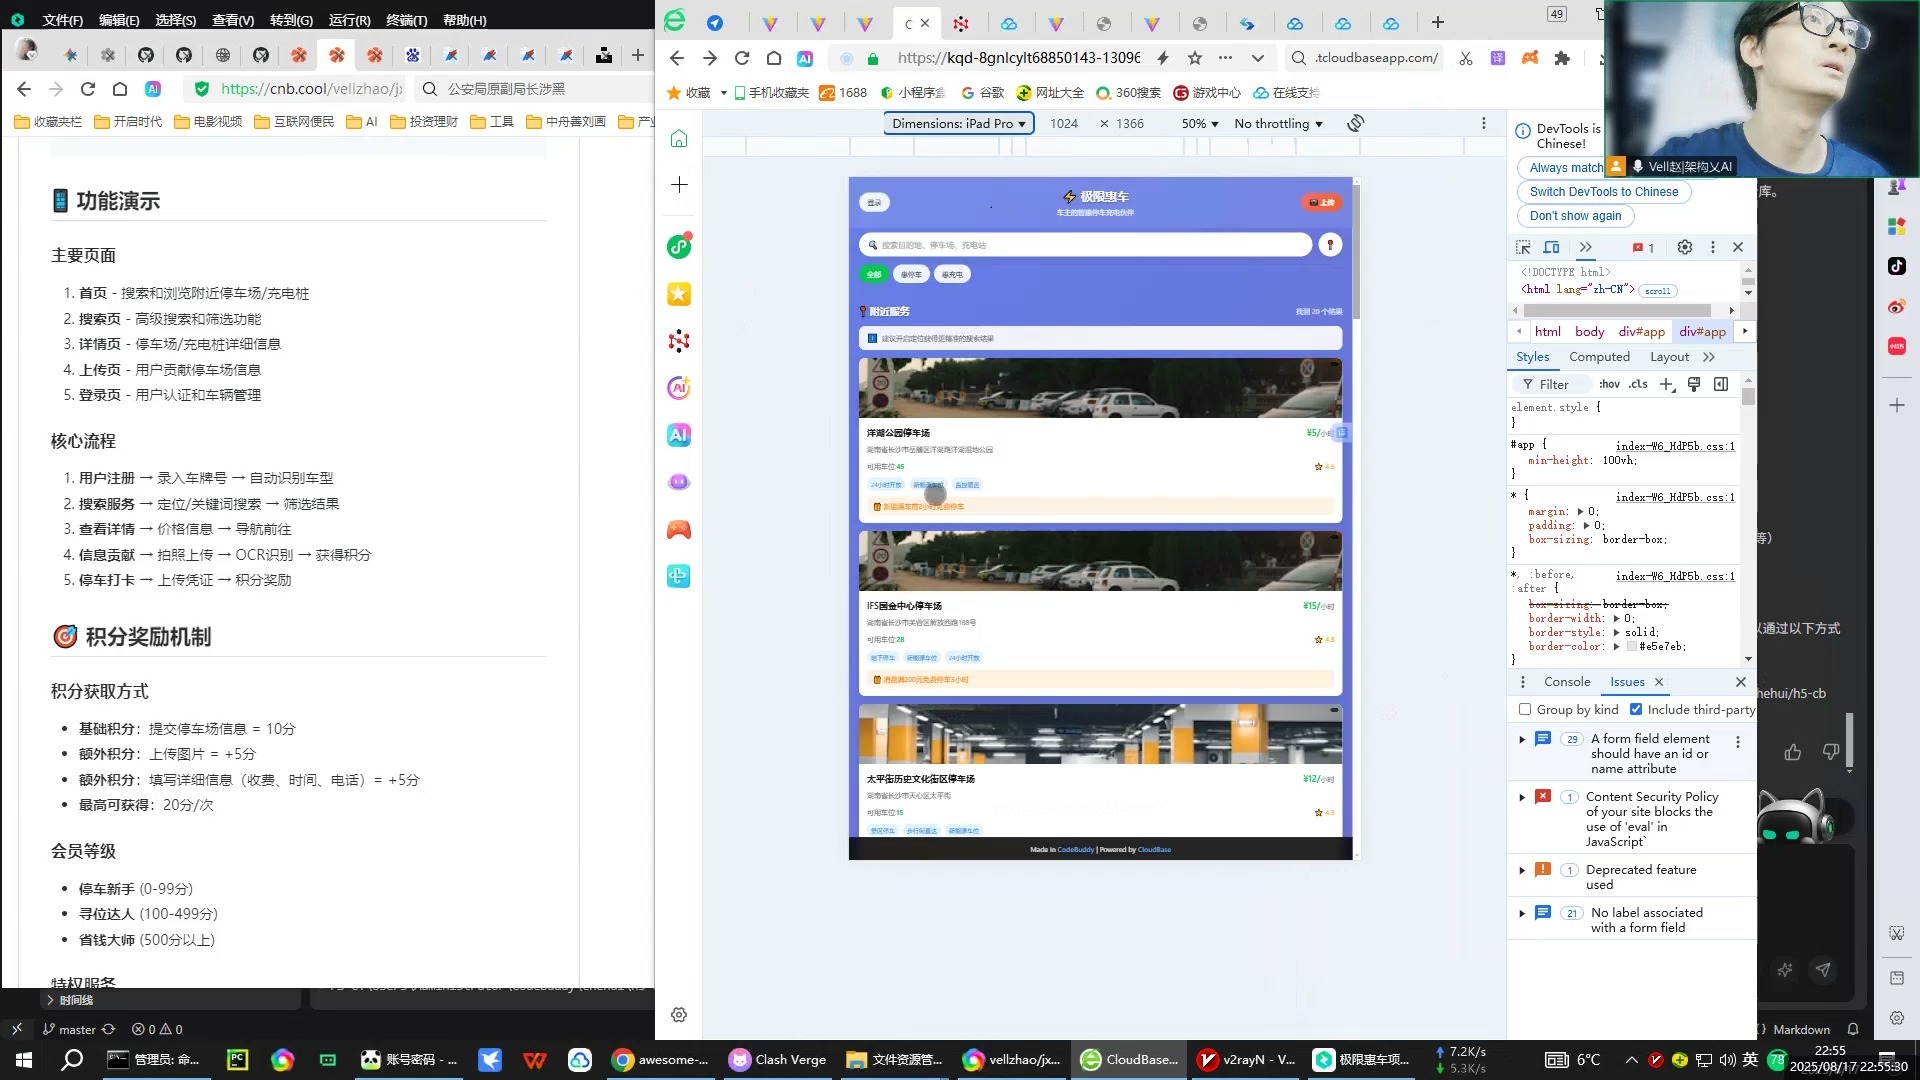The height and width of the screenshot is (1080, 1920).
Task: Select the element inspection tool in DevTools
Action: pos(1523,247)
